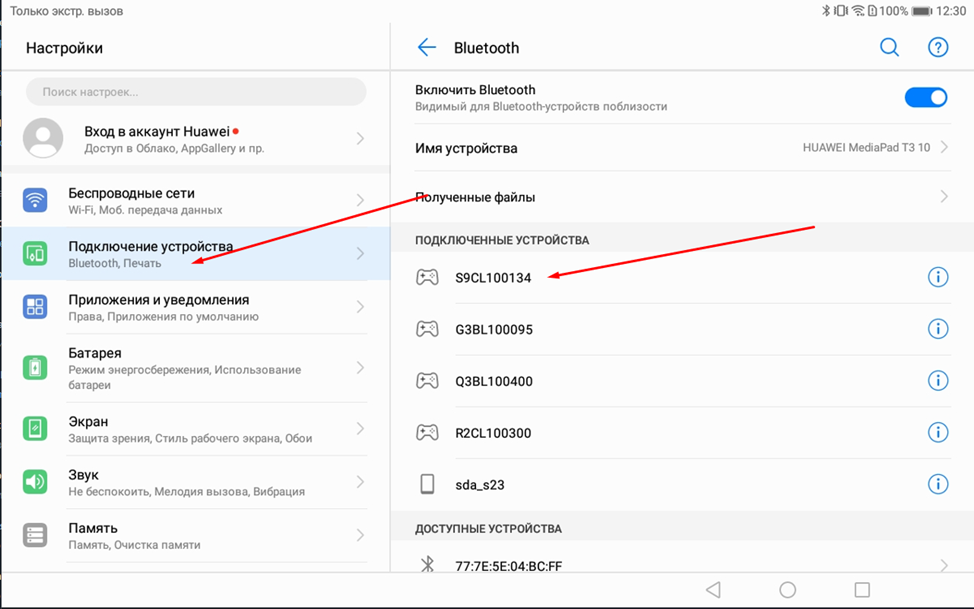Image resolution: width=974 pixels, height=609 pixels.
Task: Tap gamepad icon next to G3BL100095
Action: [427, 329]
